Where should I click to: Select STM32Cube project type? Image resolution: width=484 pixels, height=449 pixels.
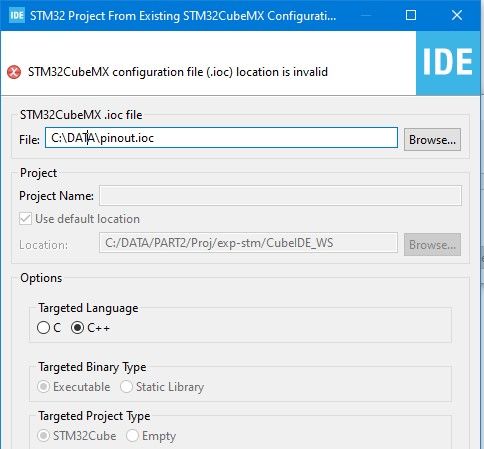(x=43, y=436)
